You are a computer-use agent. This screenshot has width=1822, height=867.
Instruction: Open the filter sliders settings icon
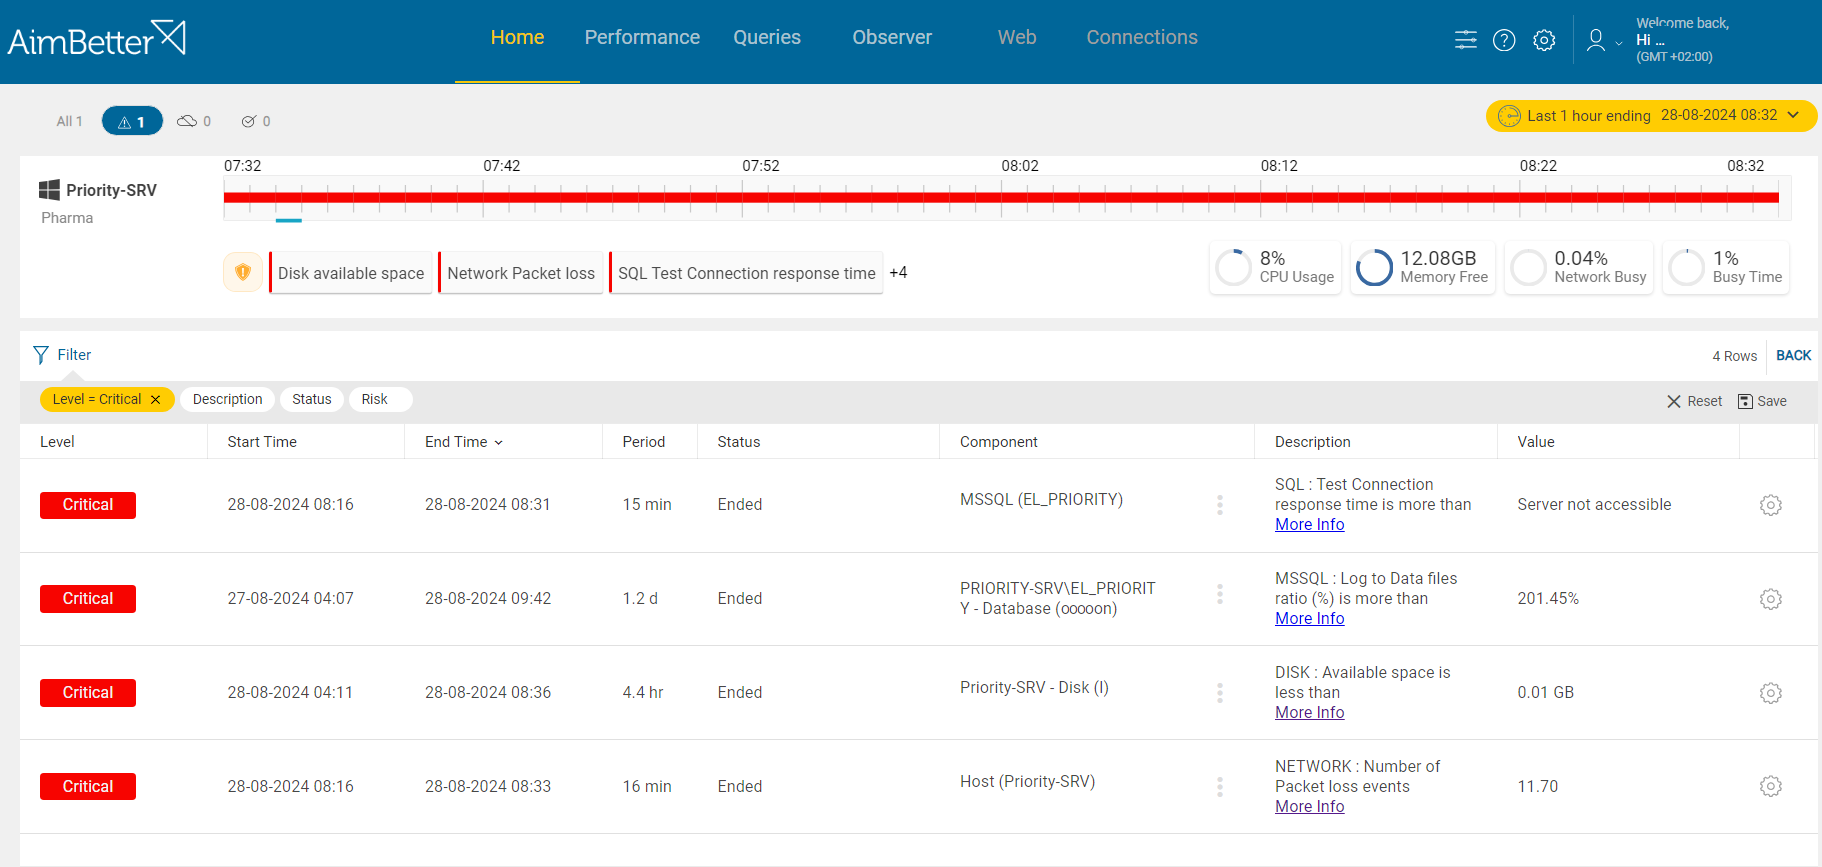1465,40
